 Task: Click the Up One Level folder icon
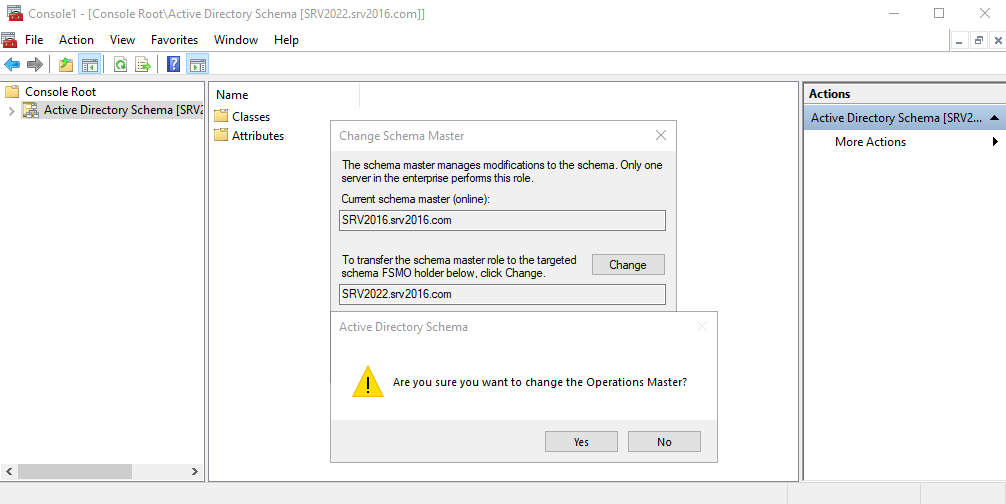pyautogui.click(x=65, y=64)
